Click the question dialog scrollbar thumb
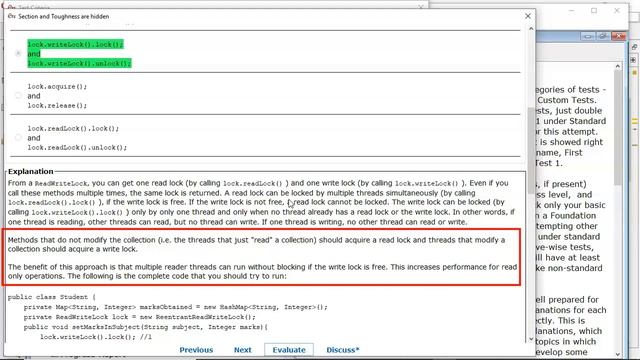Screen dimensions: 640x360 tap(531, 150)
